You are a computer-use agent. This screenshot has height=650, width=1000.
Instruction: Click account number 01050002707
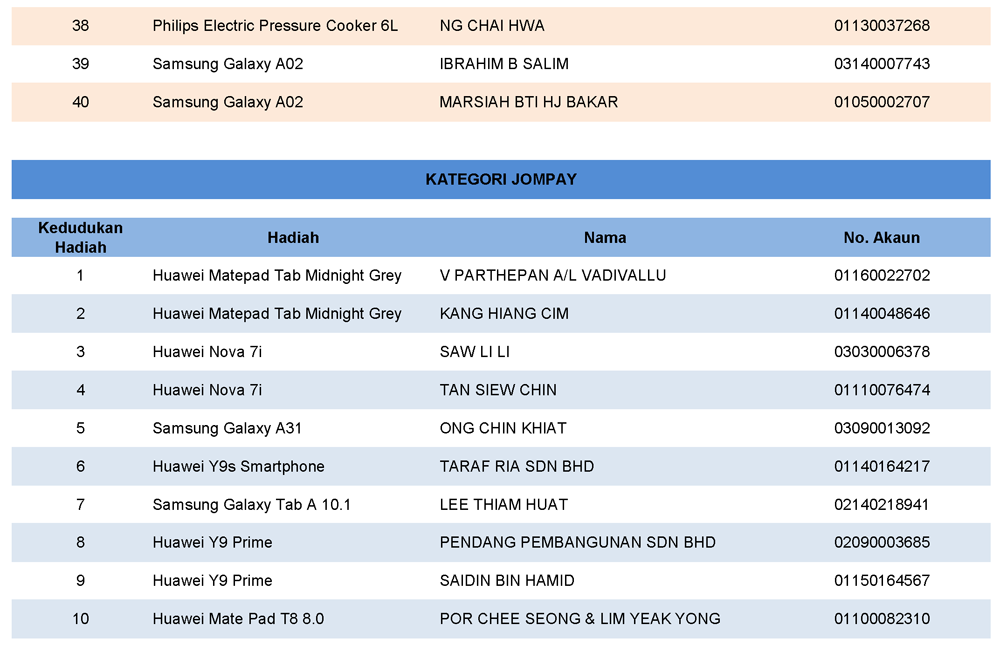pyautogui.click(x=881, y=102)
